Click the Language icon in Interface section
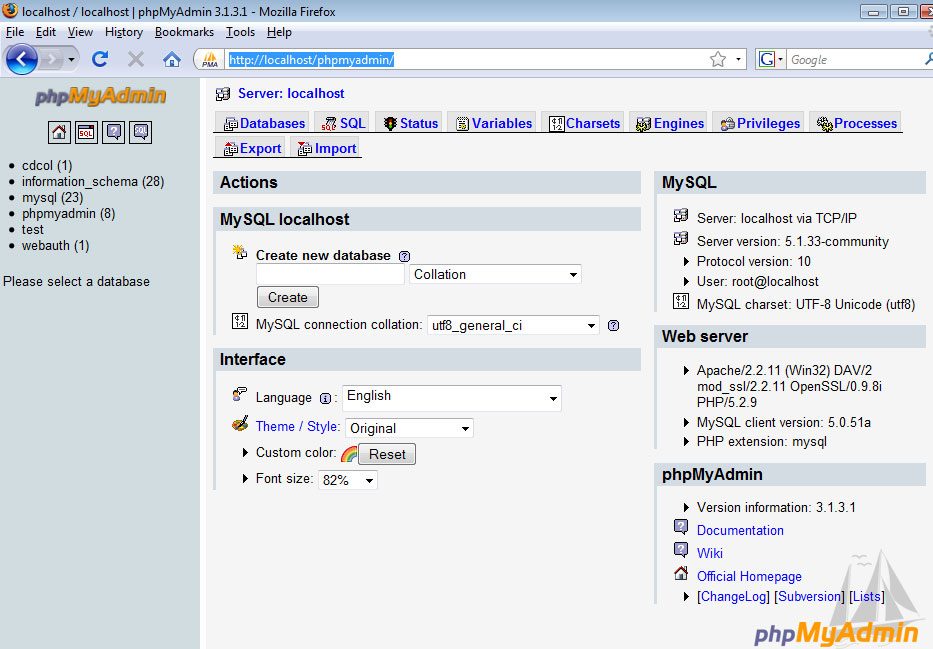Viewport: 933px width, 649px height. [x=239, y=394]
